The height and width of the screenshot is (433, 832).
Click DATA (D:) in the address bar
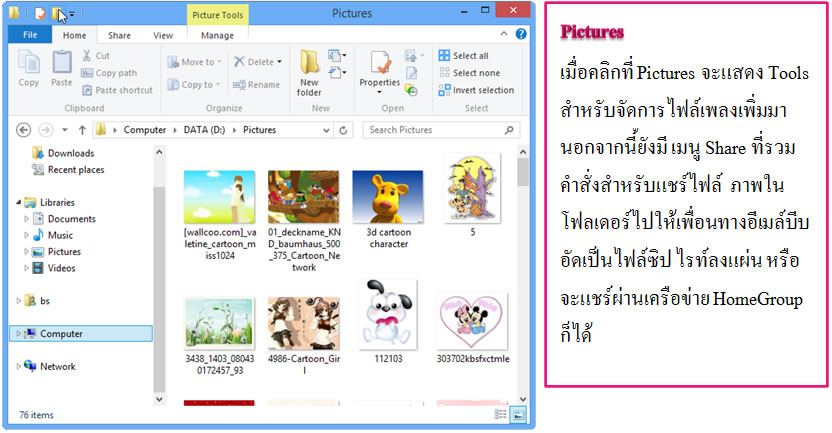[x=204, y=130]
